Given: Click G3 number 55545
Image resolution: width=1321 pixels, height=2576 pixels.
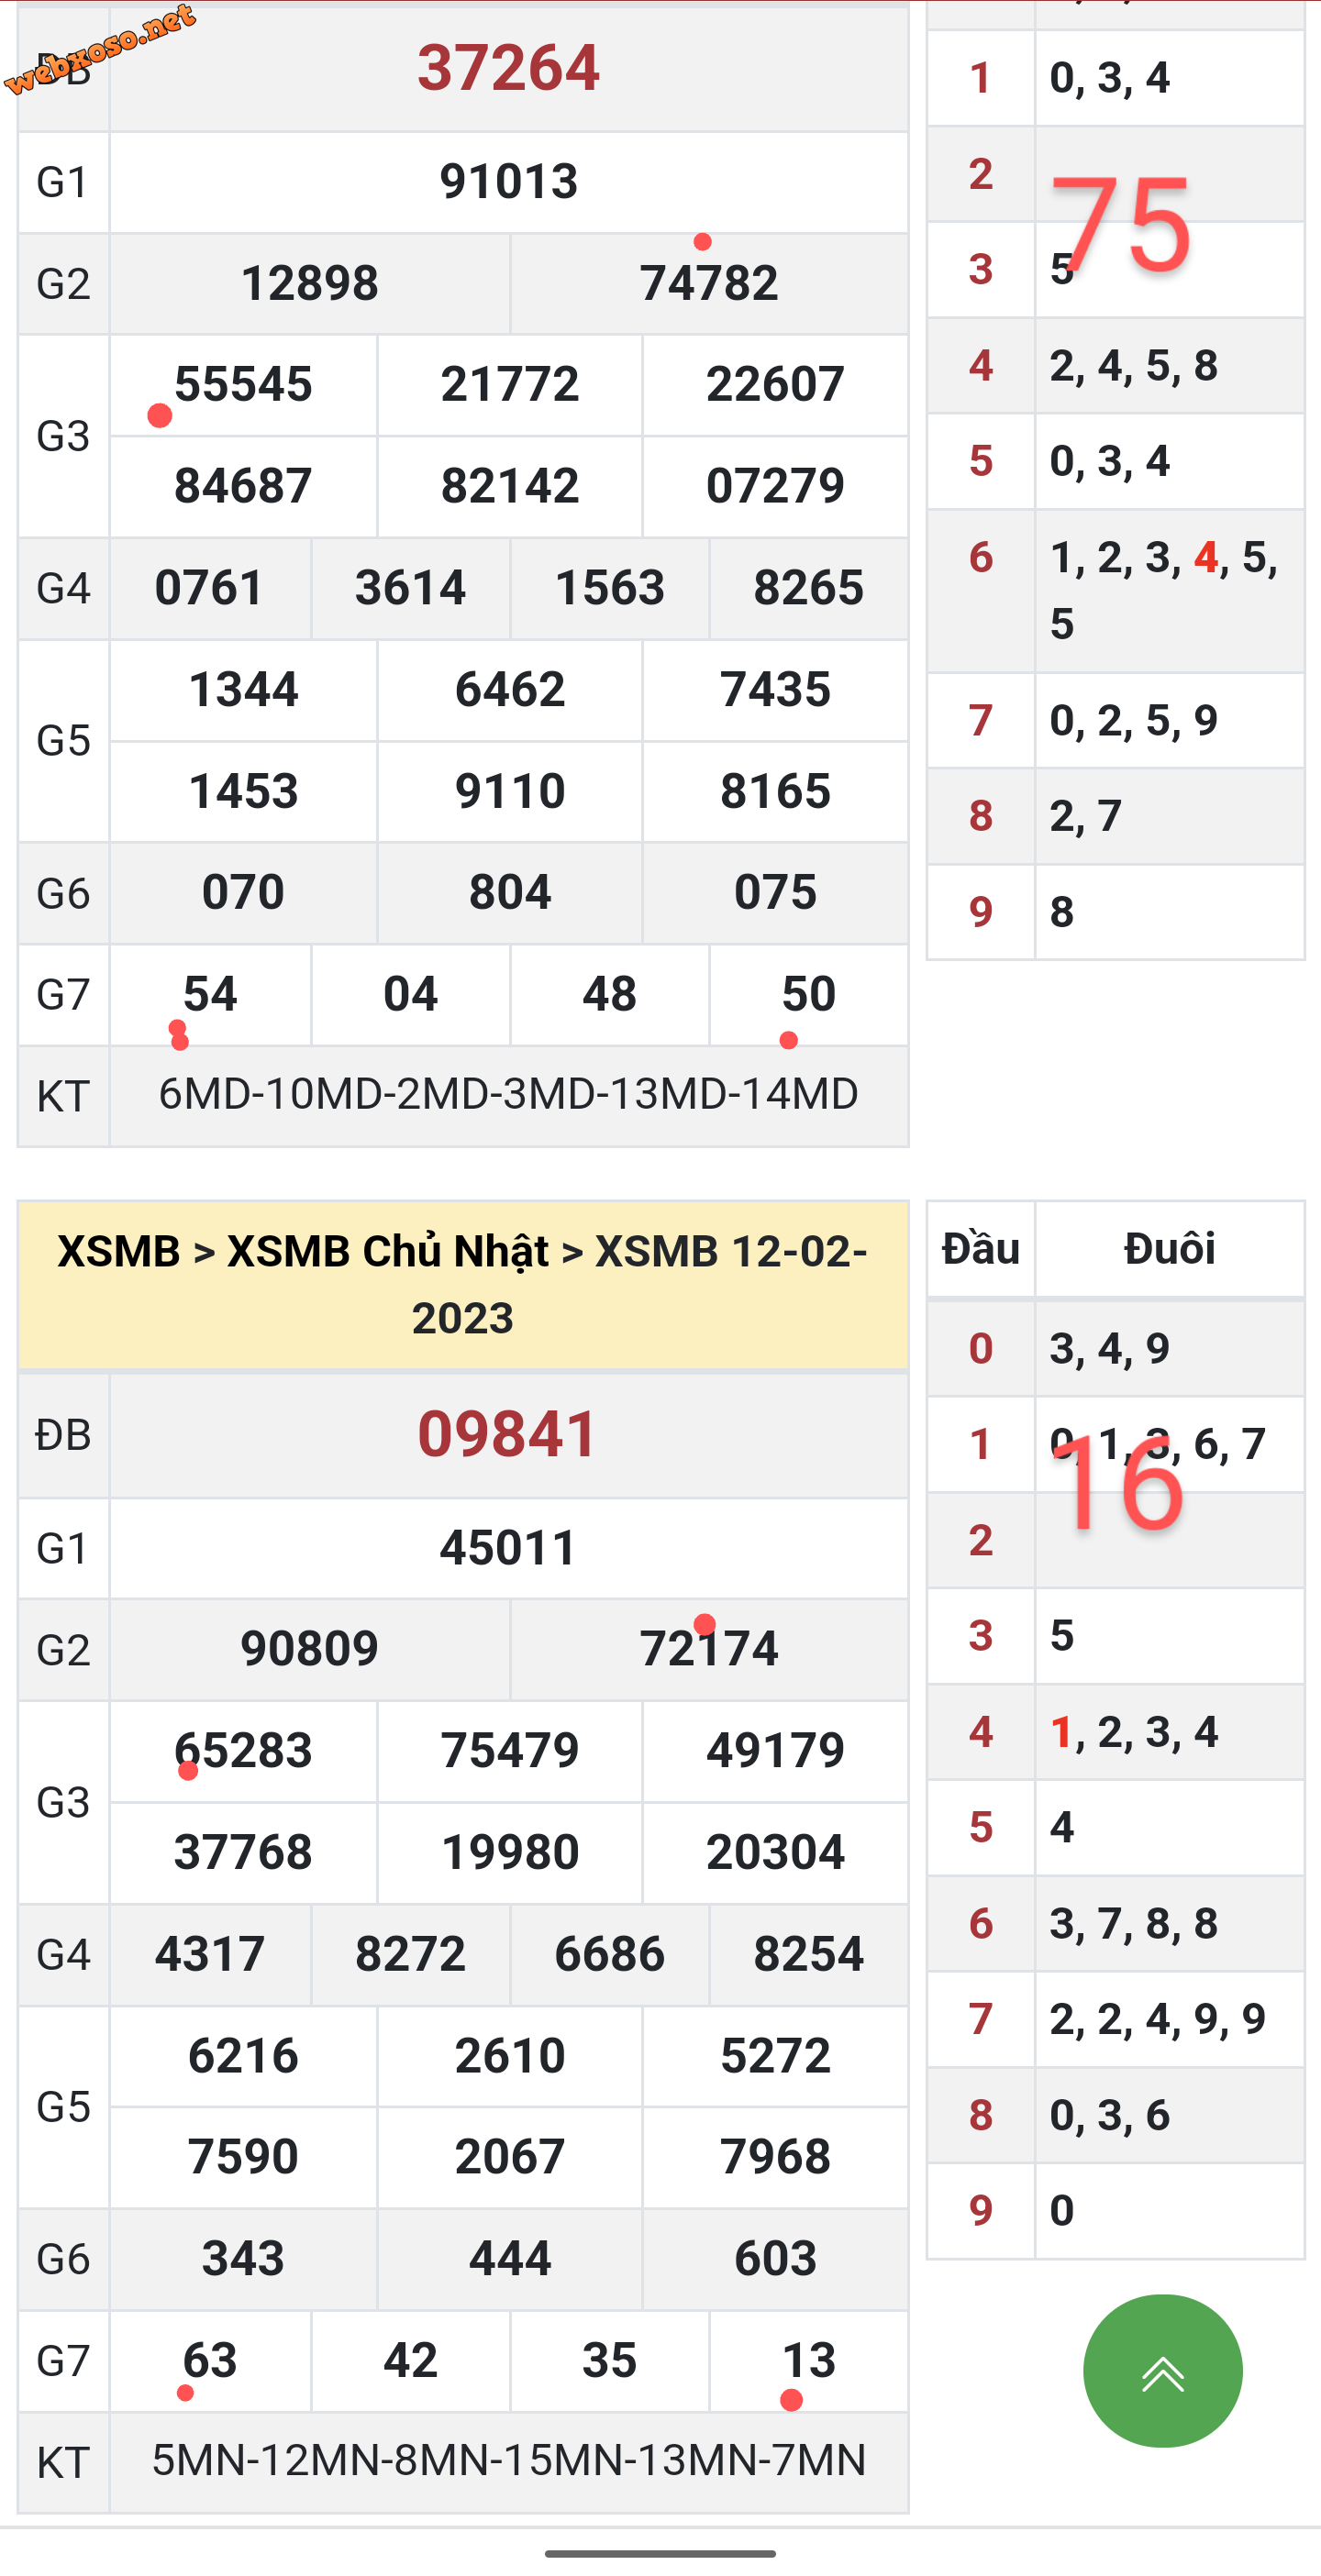Looking at the screenshot, I should point(243,384).
